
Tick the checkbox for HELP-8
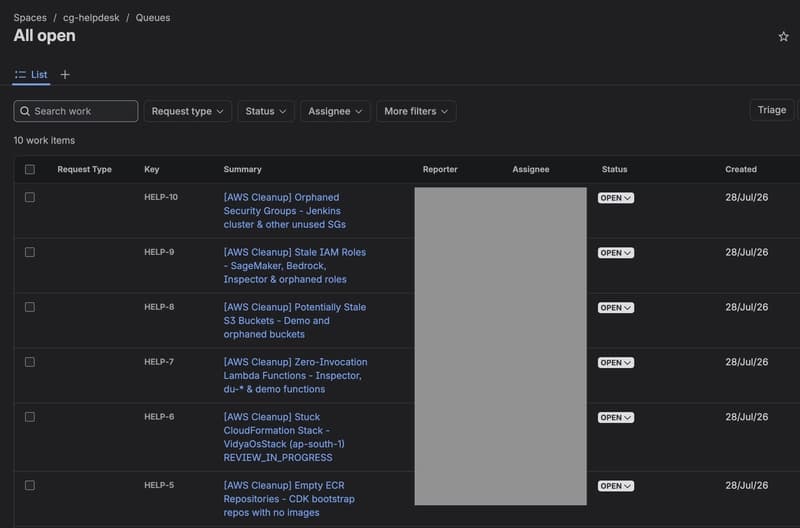(30, 307)
